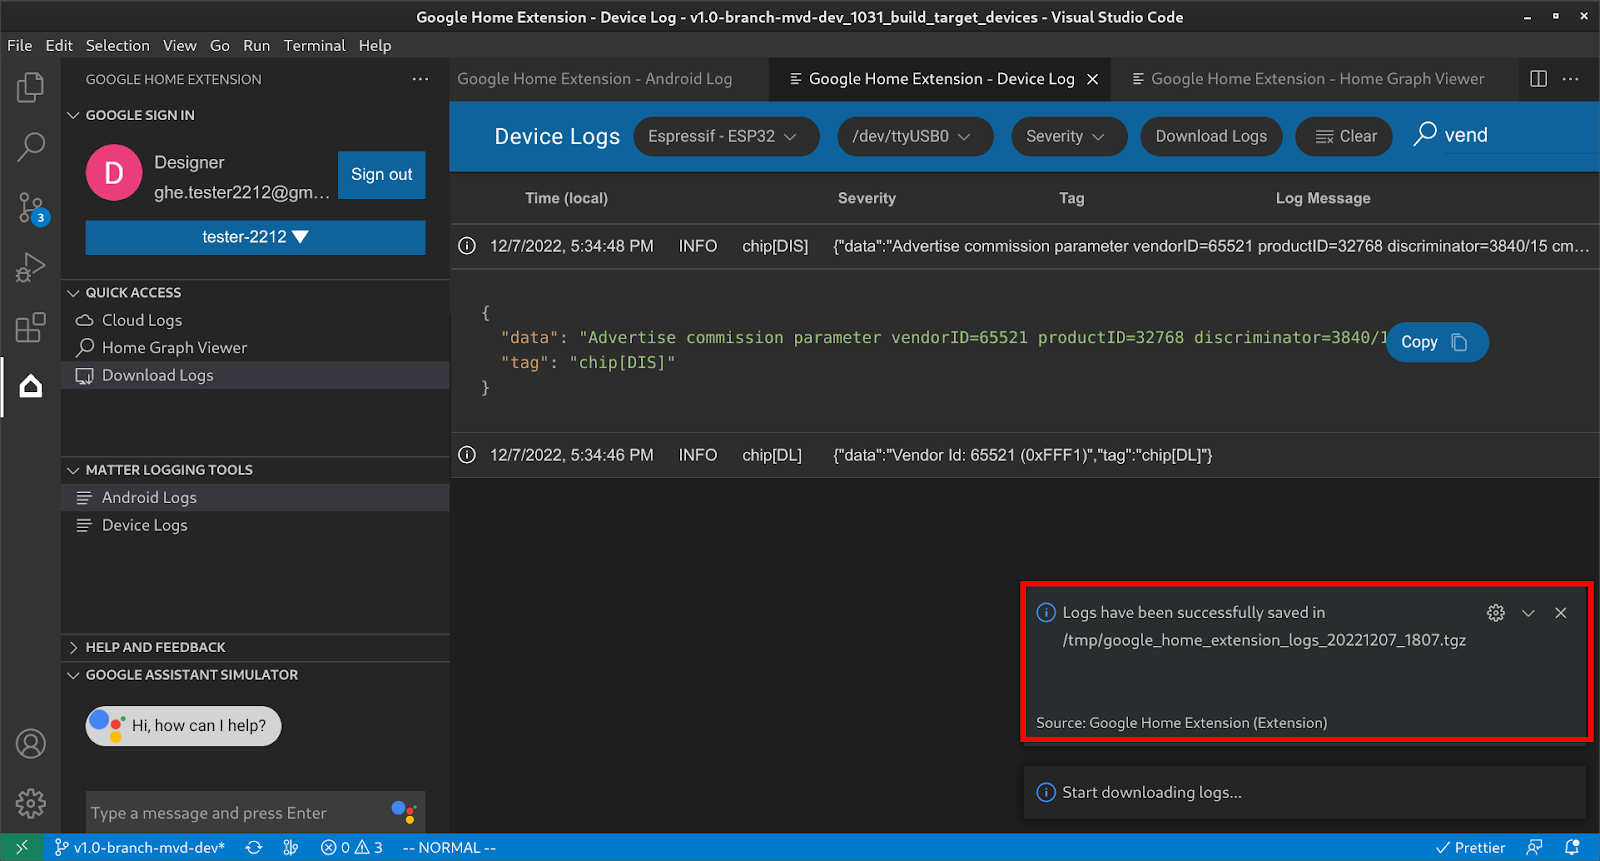Screen dimensions: 1600x861
Task: Open the Extensions view icon
Action: 30,327
